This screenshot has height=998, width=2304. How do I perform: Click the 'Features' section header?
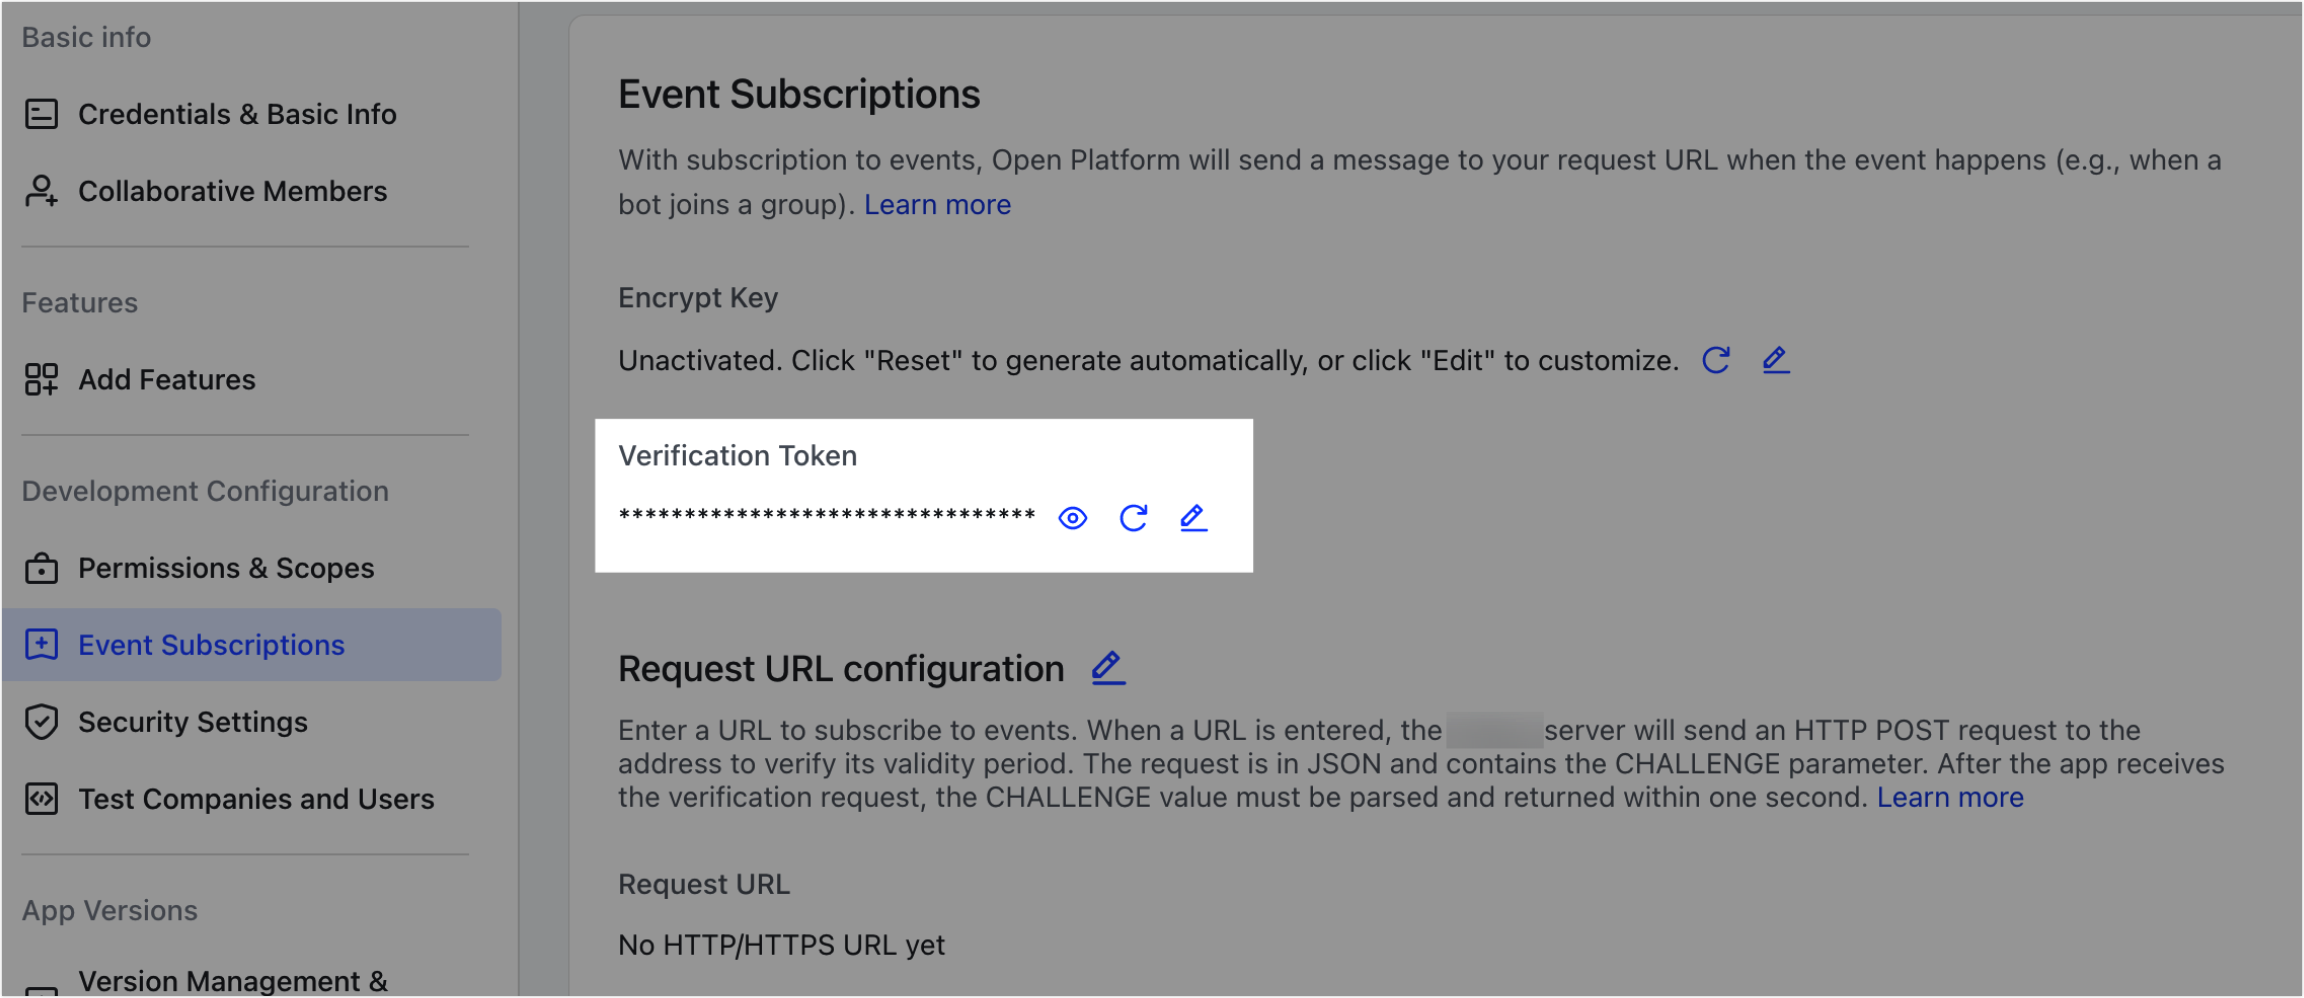tap(80, 303)
